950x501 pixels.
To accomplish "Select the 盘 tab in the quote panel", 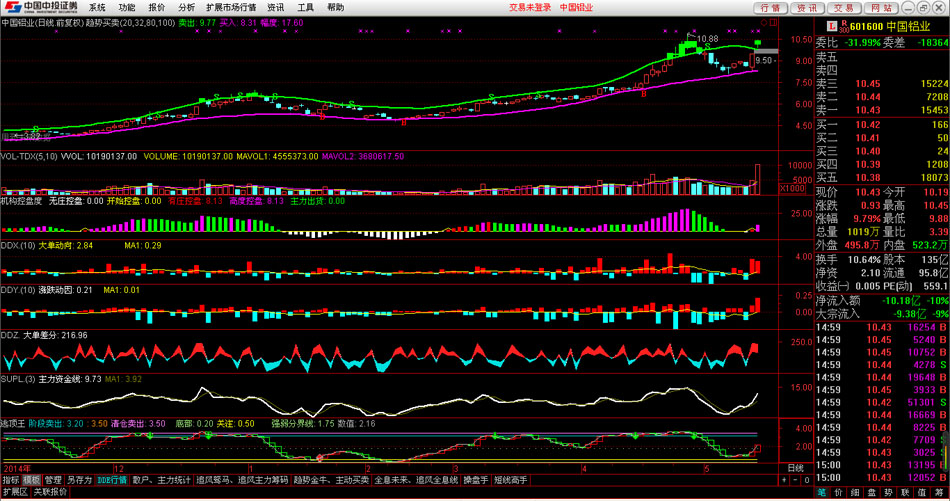I will click(871, 493).
